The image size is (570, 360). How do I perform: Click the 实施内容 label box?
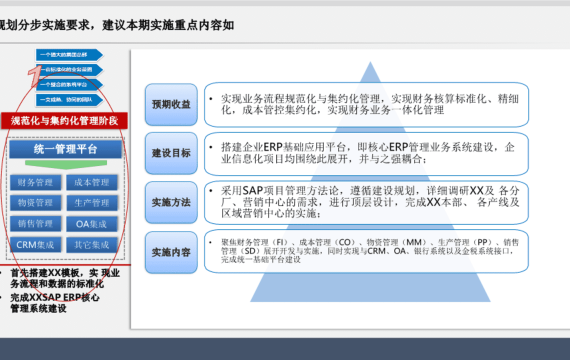[171, 252]
